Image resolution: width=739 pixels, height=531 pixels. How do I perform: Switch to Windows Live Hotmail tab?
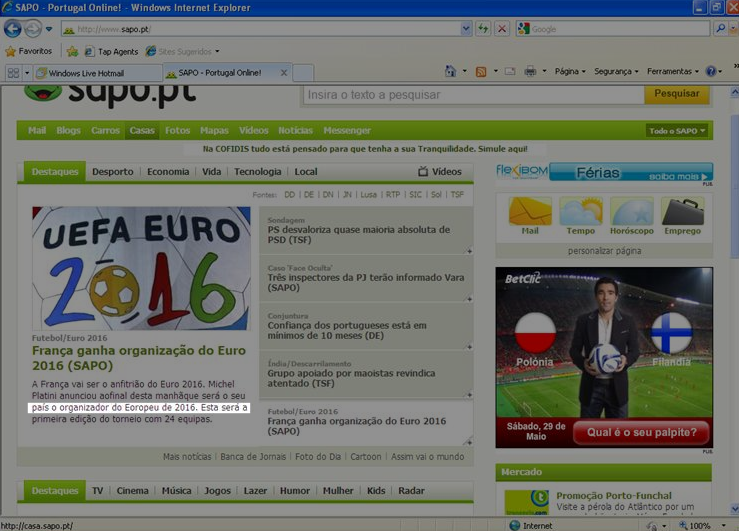pos(98,73)
